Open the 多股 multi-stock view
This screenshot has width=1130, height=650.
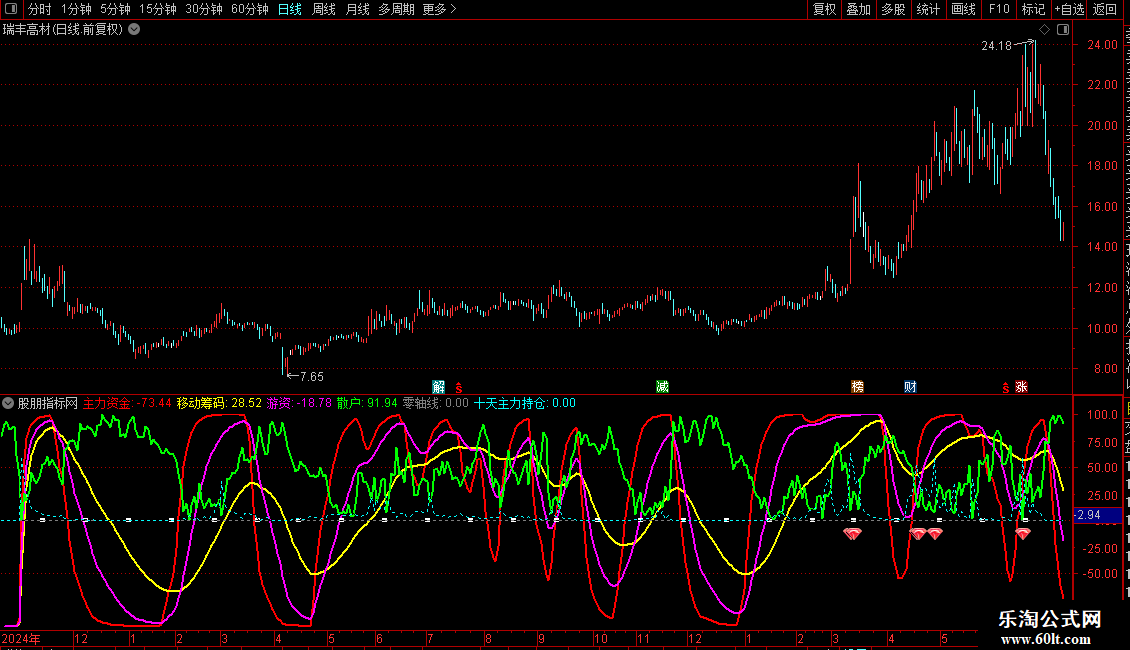point(893,9)
